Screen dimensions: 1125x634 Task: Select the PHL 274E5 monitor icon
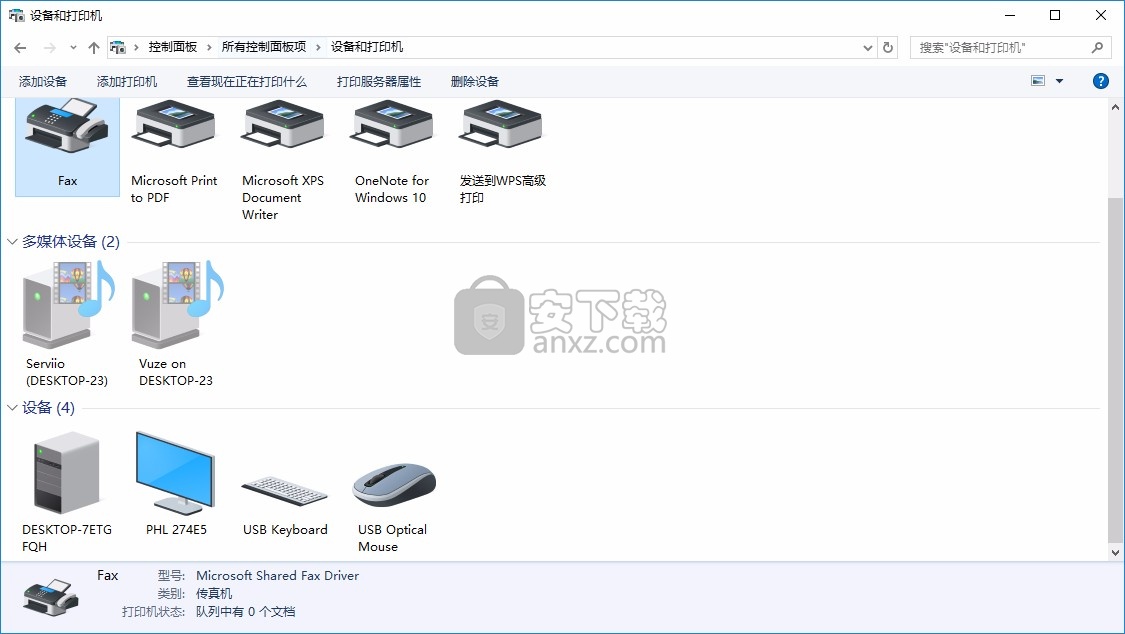coord(175,473)
